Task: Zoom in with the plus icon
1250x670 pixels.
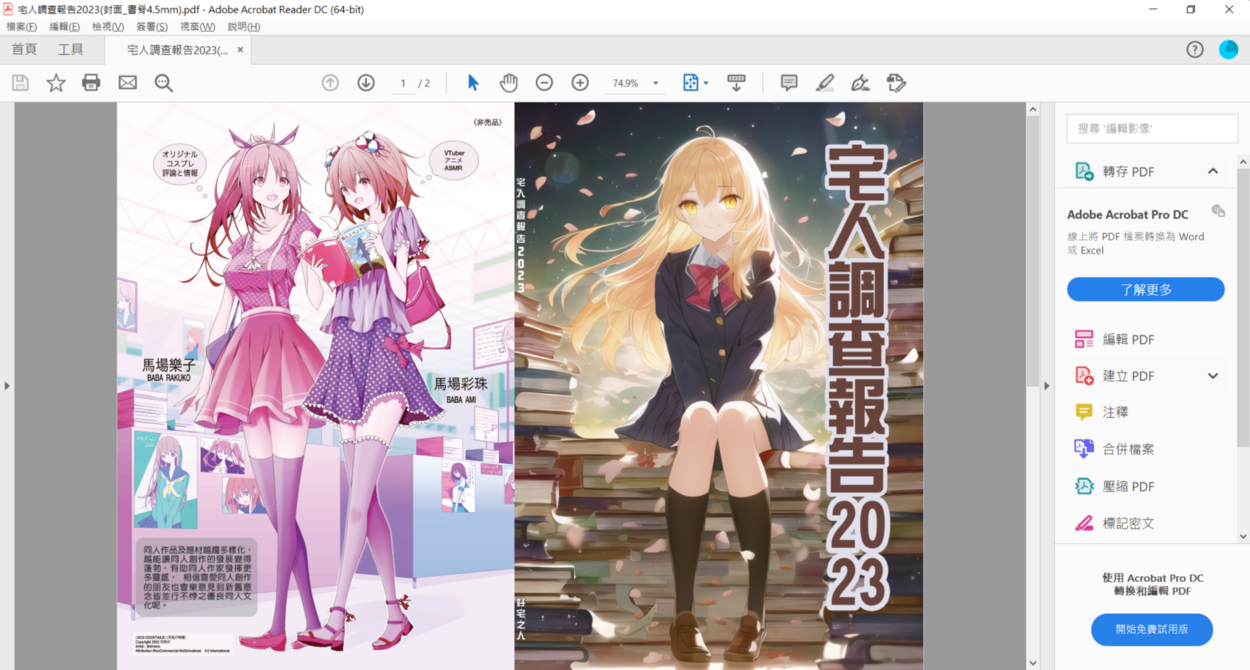Action: (x=580, y=83)
